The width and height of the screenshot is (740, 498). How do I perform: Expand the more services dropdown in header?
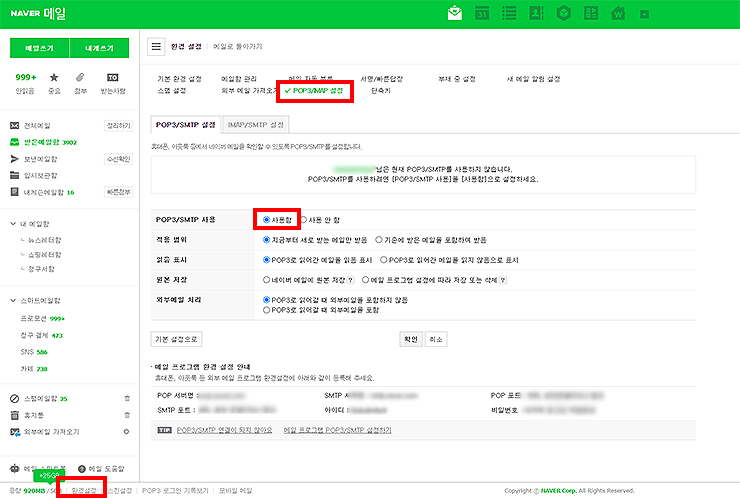644,14
